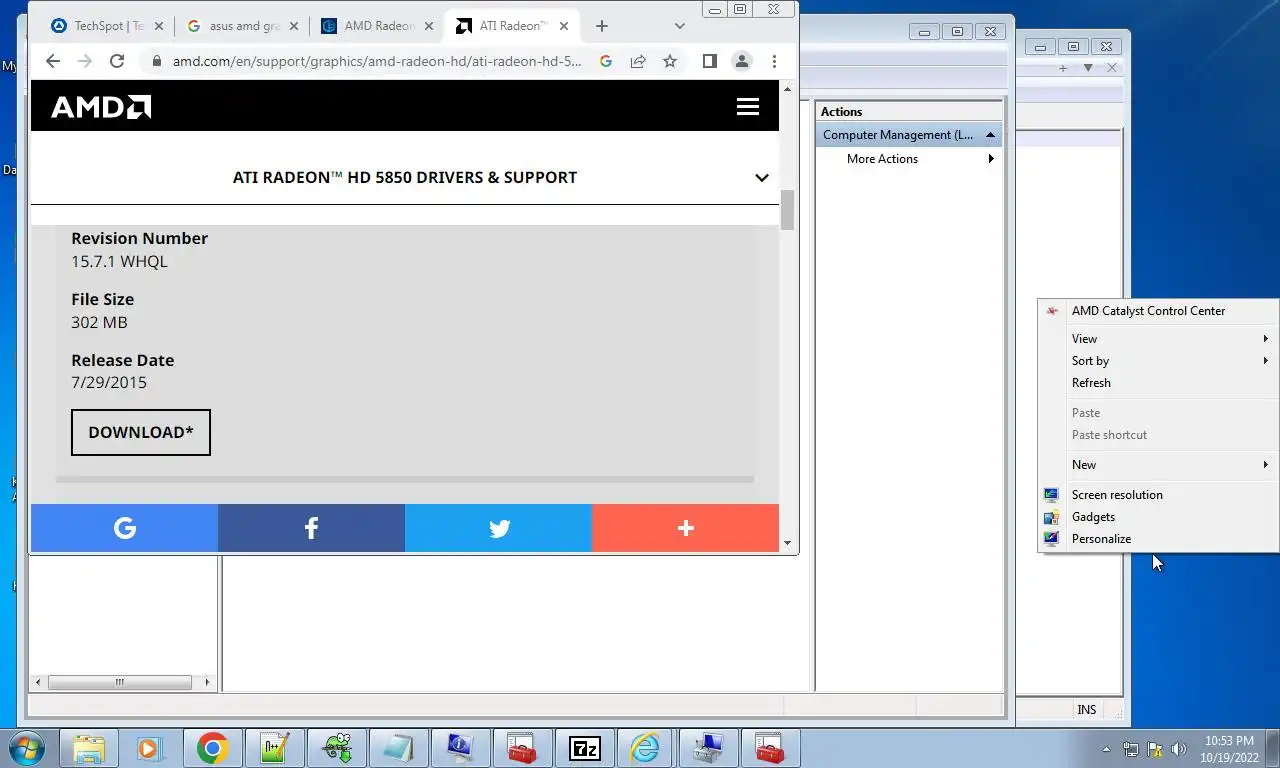Viewport: 1280px width, 768px height.
Task: Close the TechSpot tab
Action: click(x=158, y=26)
